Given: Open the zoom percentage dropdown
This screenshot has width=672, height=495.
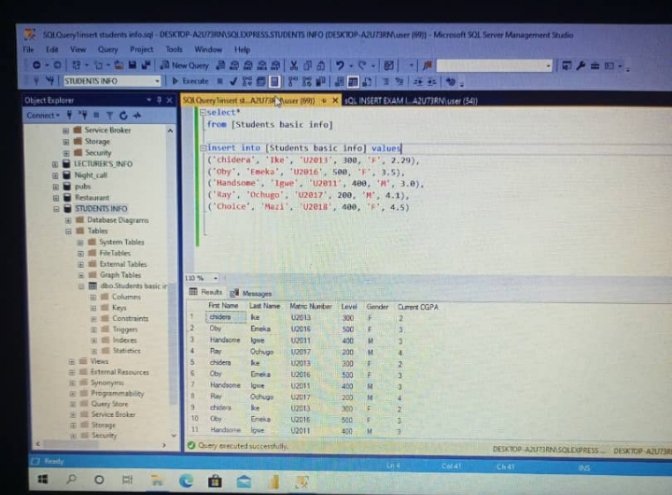Looking at the screenshot, I should point(215,278).
